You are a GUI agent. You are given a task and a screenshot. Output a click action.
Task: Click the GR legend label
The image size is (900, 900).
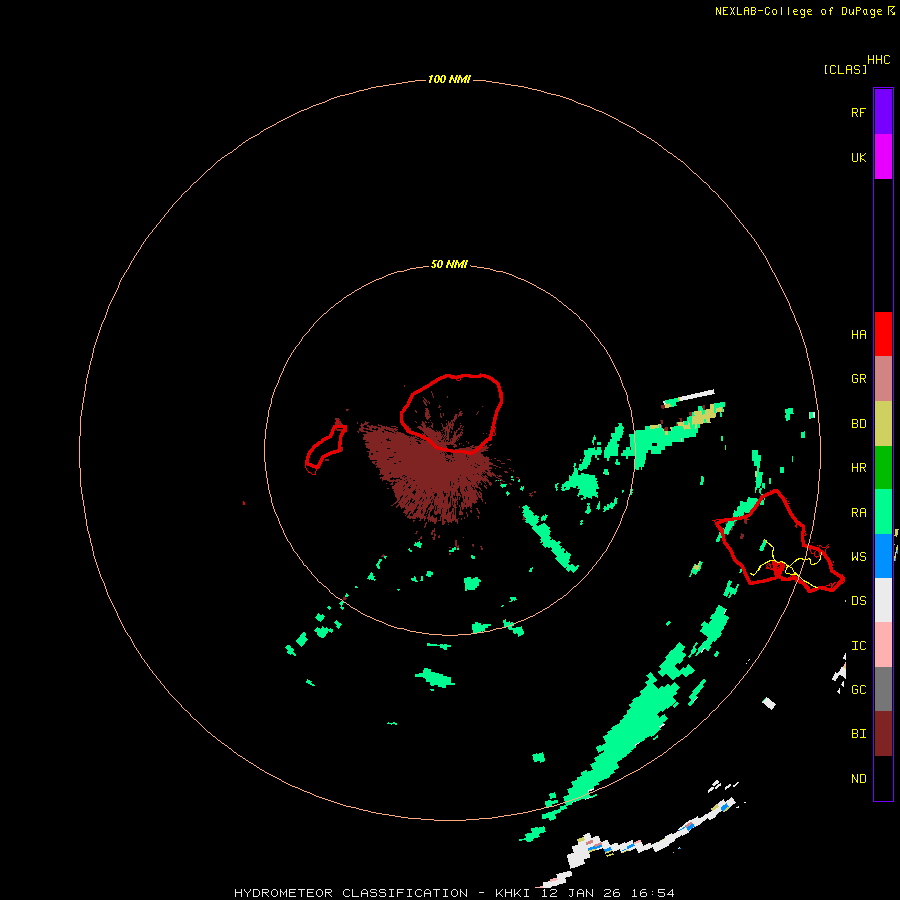858,379
